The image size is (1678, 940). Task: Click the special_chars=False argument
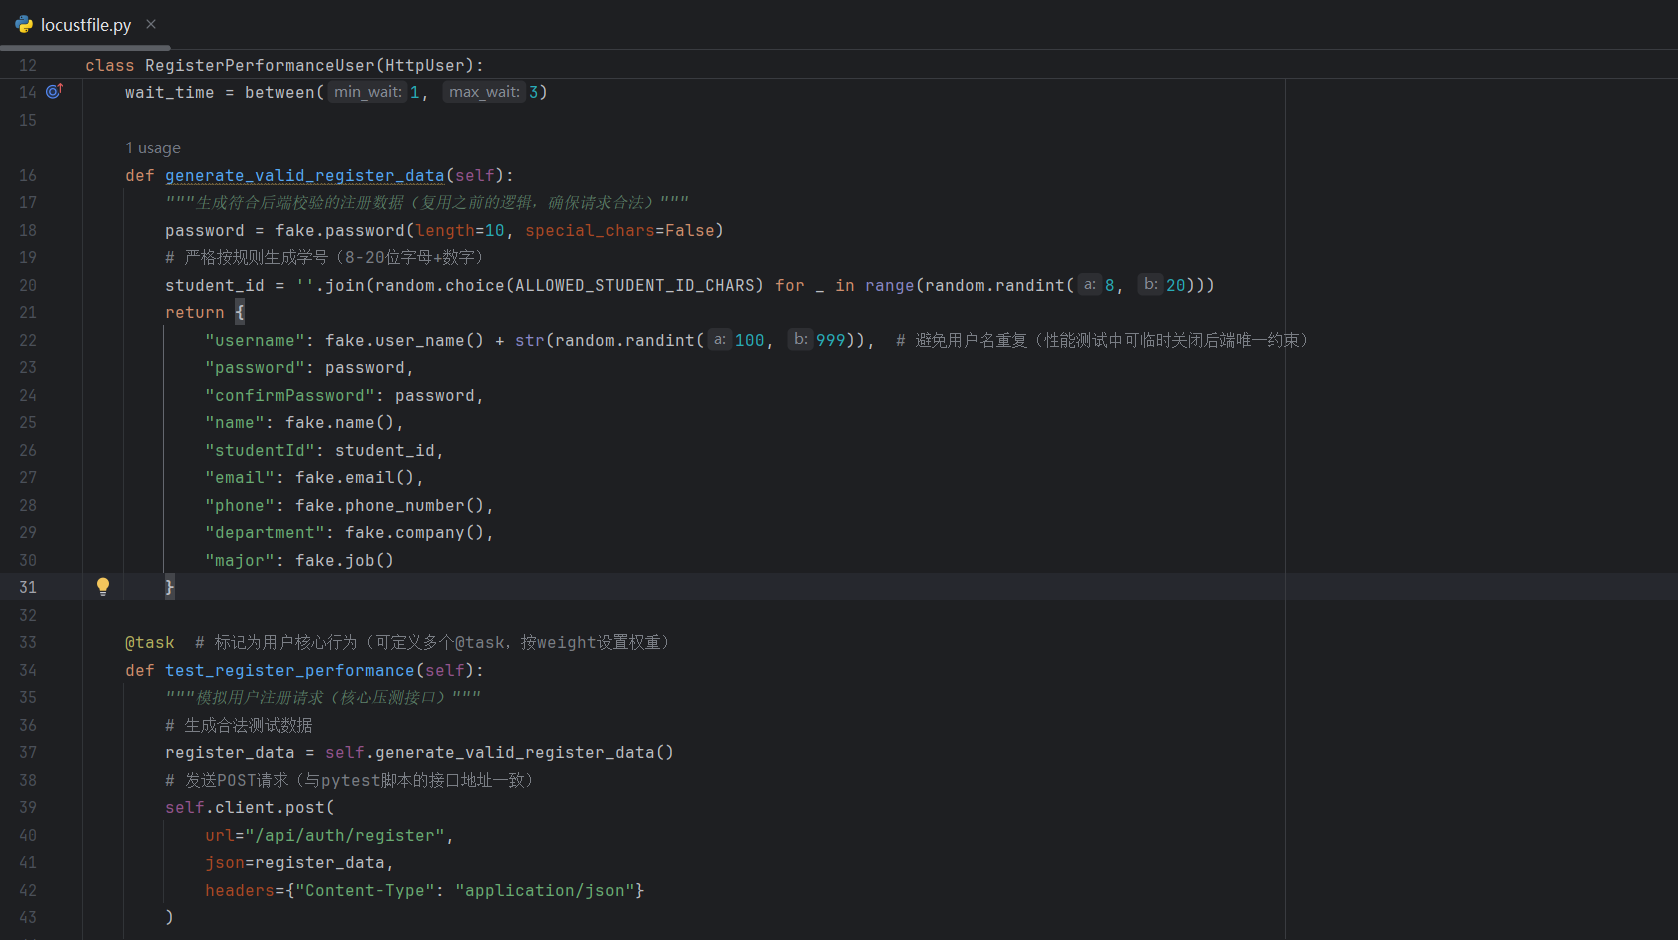pyautogui.click(x=620, y=231)
